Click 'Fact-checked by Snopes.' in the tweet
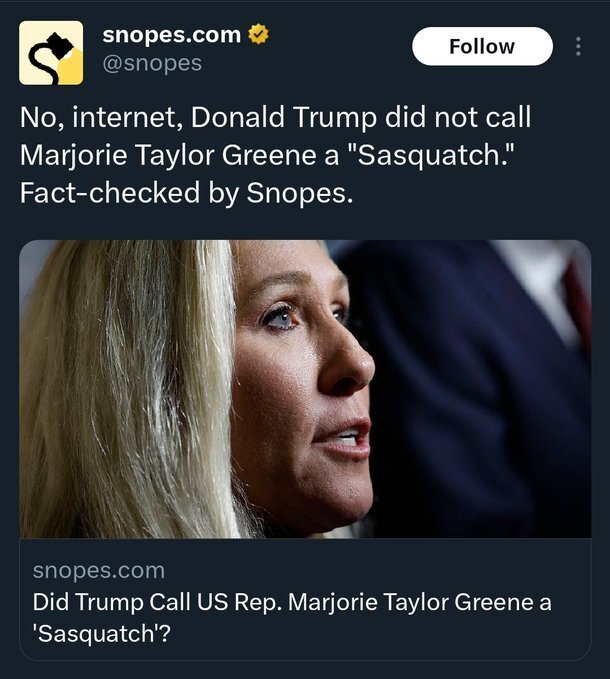The image size is (610, 679). pos(186,191)
